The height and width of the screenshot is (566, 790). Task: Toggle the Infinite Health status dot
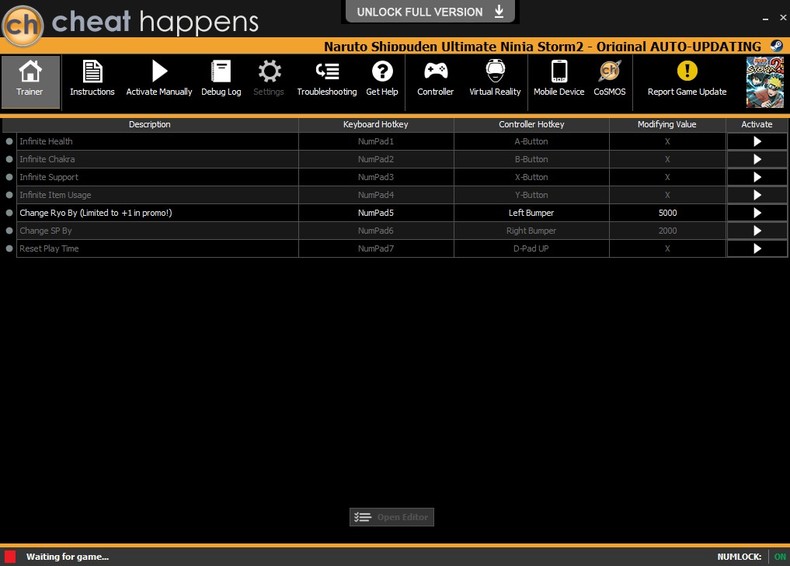(x=9, y=142)
